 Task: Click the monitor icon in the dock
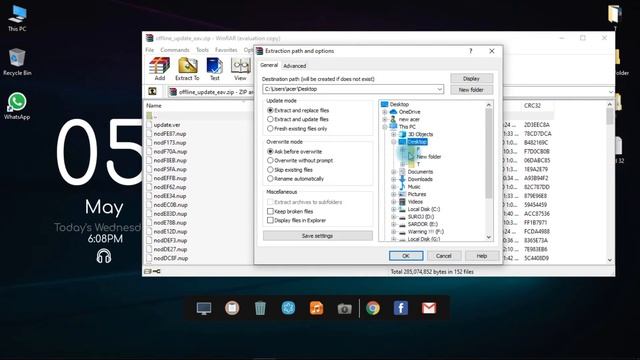[x=204, y=308]
